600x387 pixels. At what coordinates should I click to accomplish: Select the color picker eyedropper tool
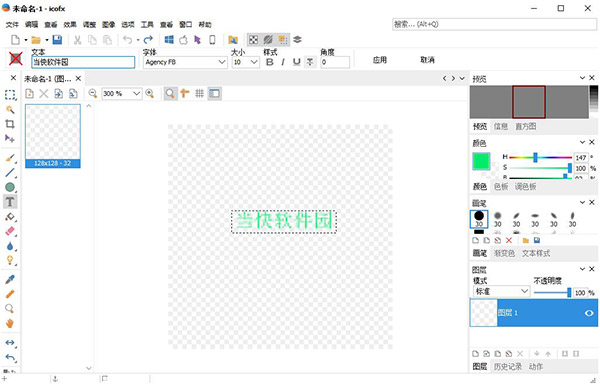[x=10, y=279]
